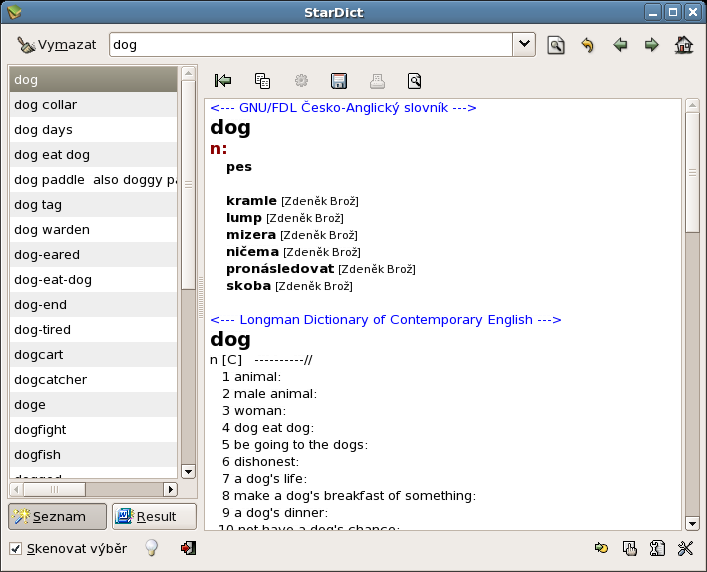Save the definition using floppy disk icon
Viewport: 707px width, 572px height.
point(339,81)
